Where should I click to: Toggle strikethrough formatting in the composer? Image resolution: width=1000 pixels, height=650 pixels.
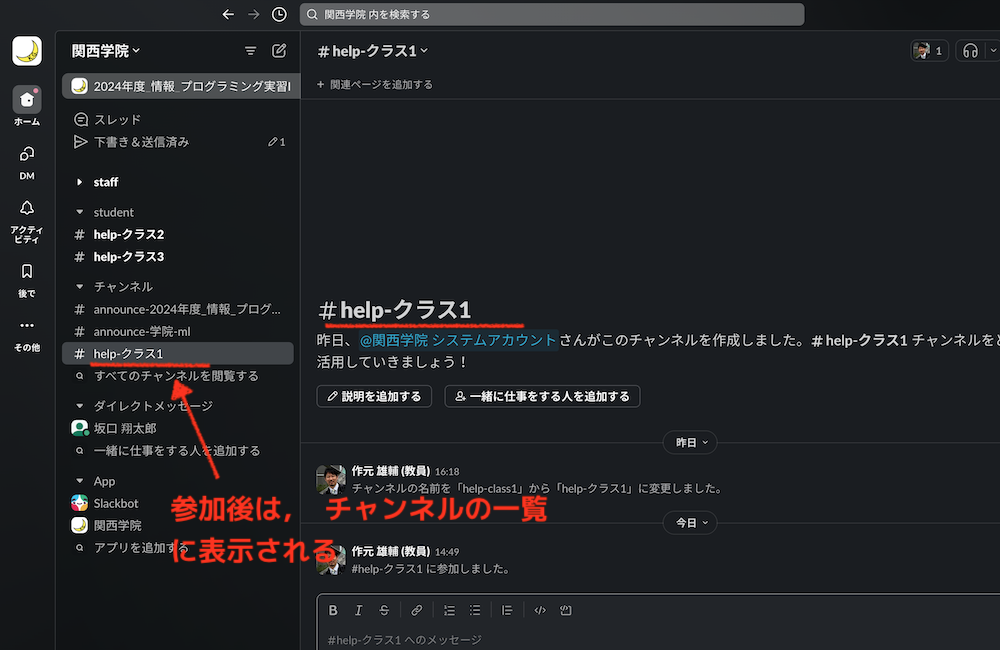pos(384,610)
